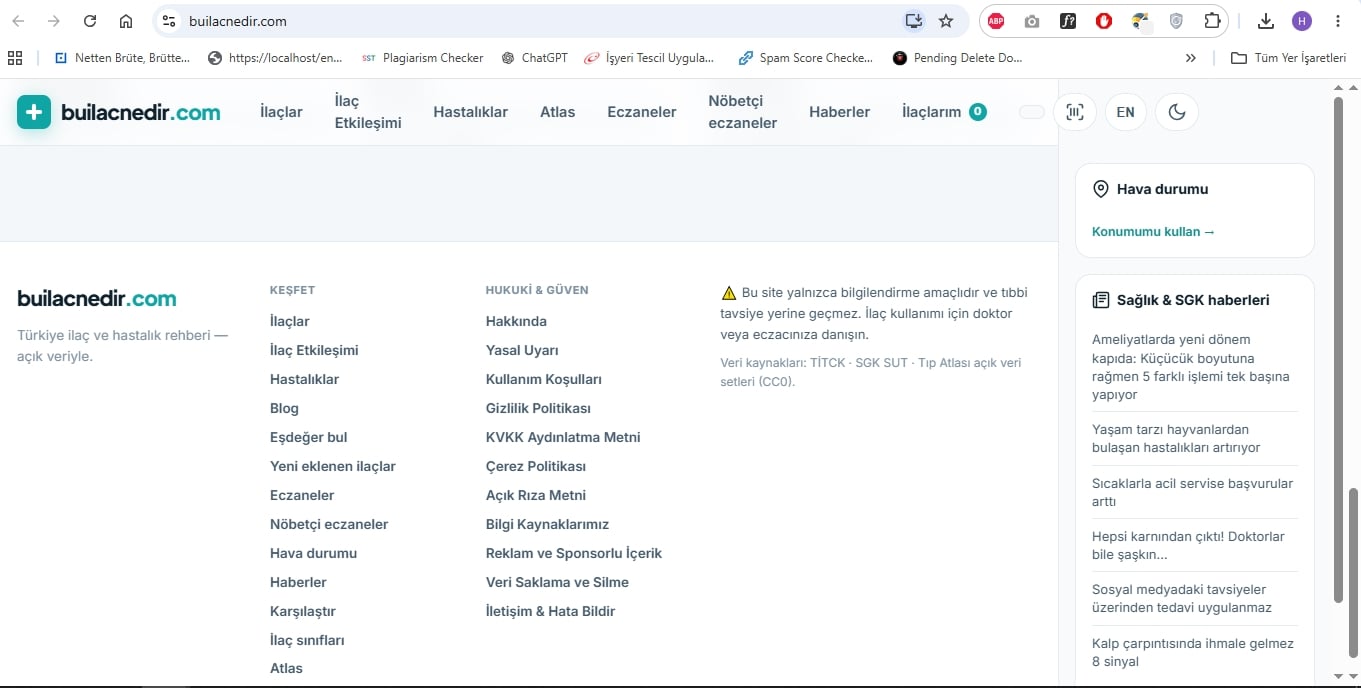The height and width of the screenshot is (688, 1361).
Task: Open Gizlilik Politikası link
Action: click(538, 408)
